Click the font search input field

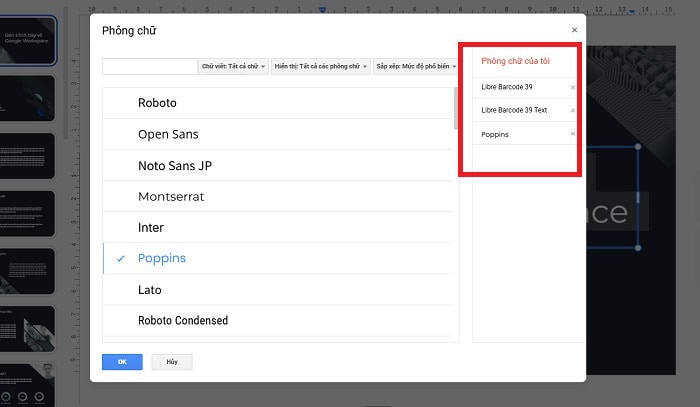(149, 66)
